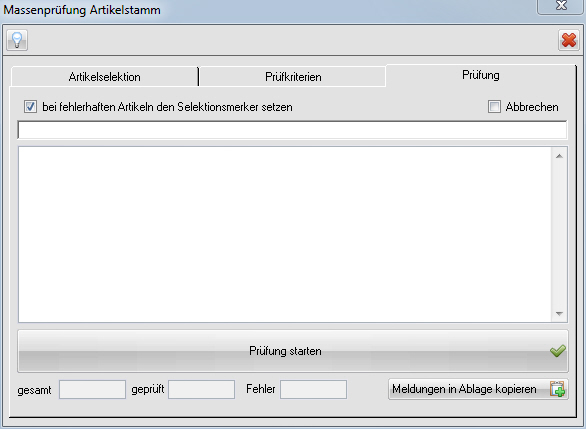The height and width of the screenshot is (429, 586).
Task: Copy messages via Meldungen in Ablage kopieren
Action: point(478,389)
